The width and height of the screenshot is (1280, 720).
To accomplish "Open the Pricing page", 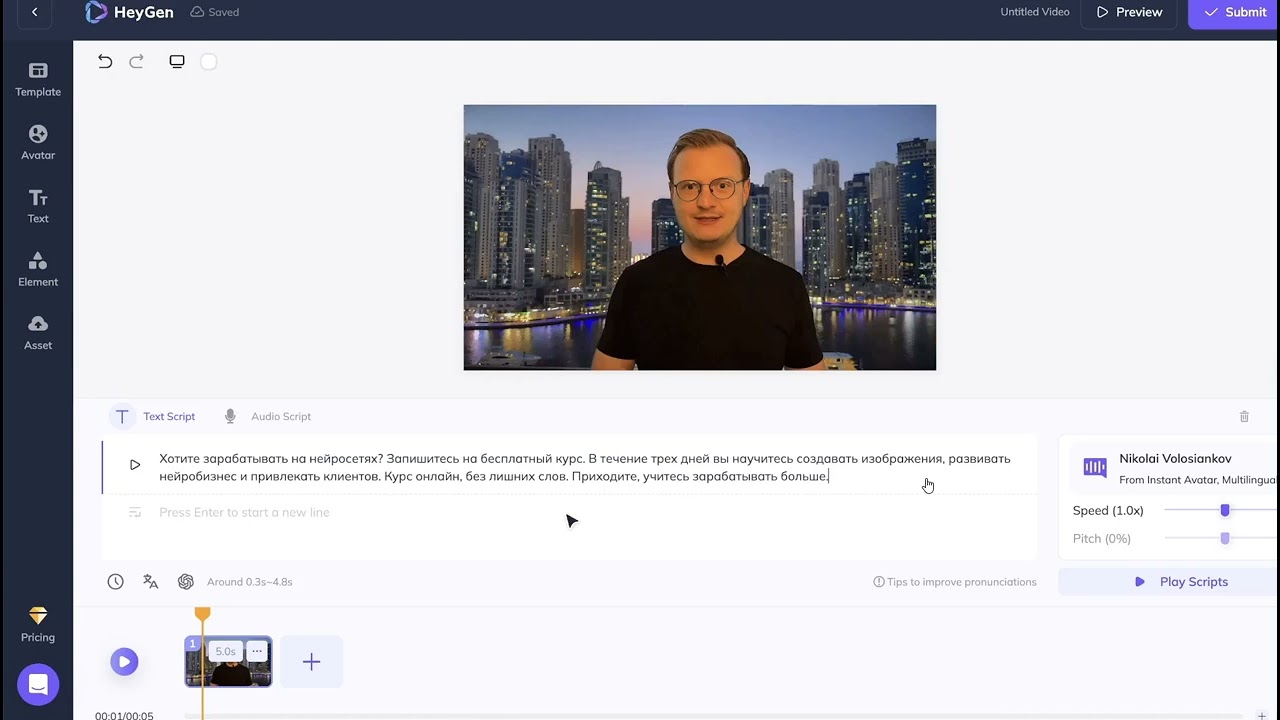I will (38, 625).
